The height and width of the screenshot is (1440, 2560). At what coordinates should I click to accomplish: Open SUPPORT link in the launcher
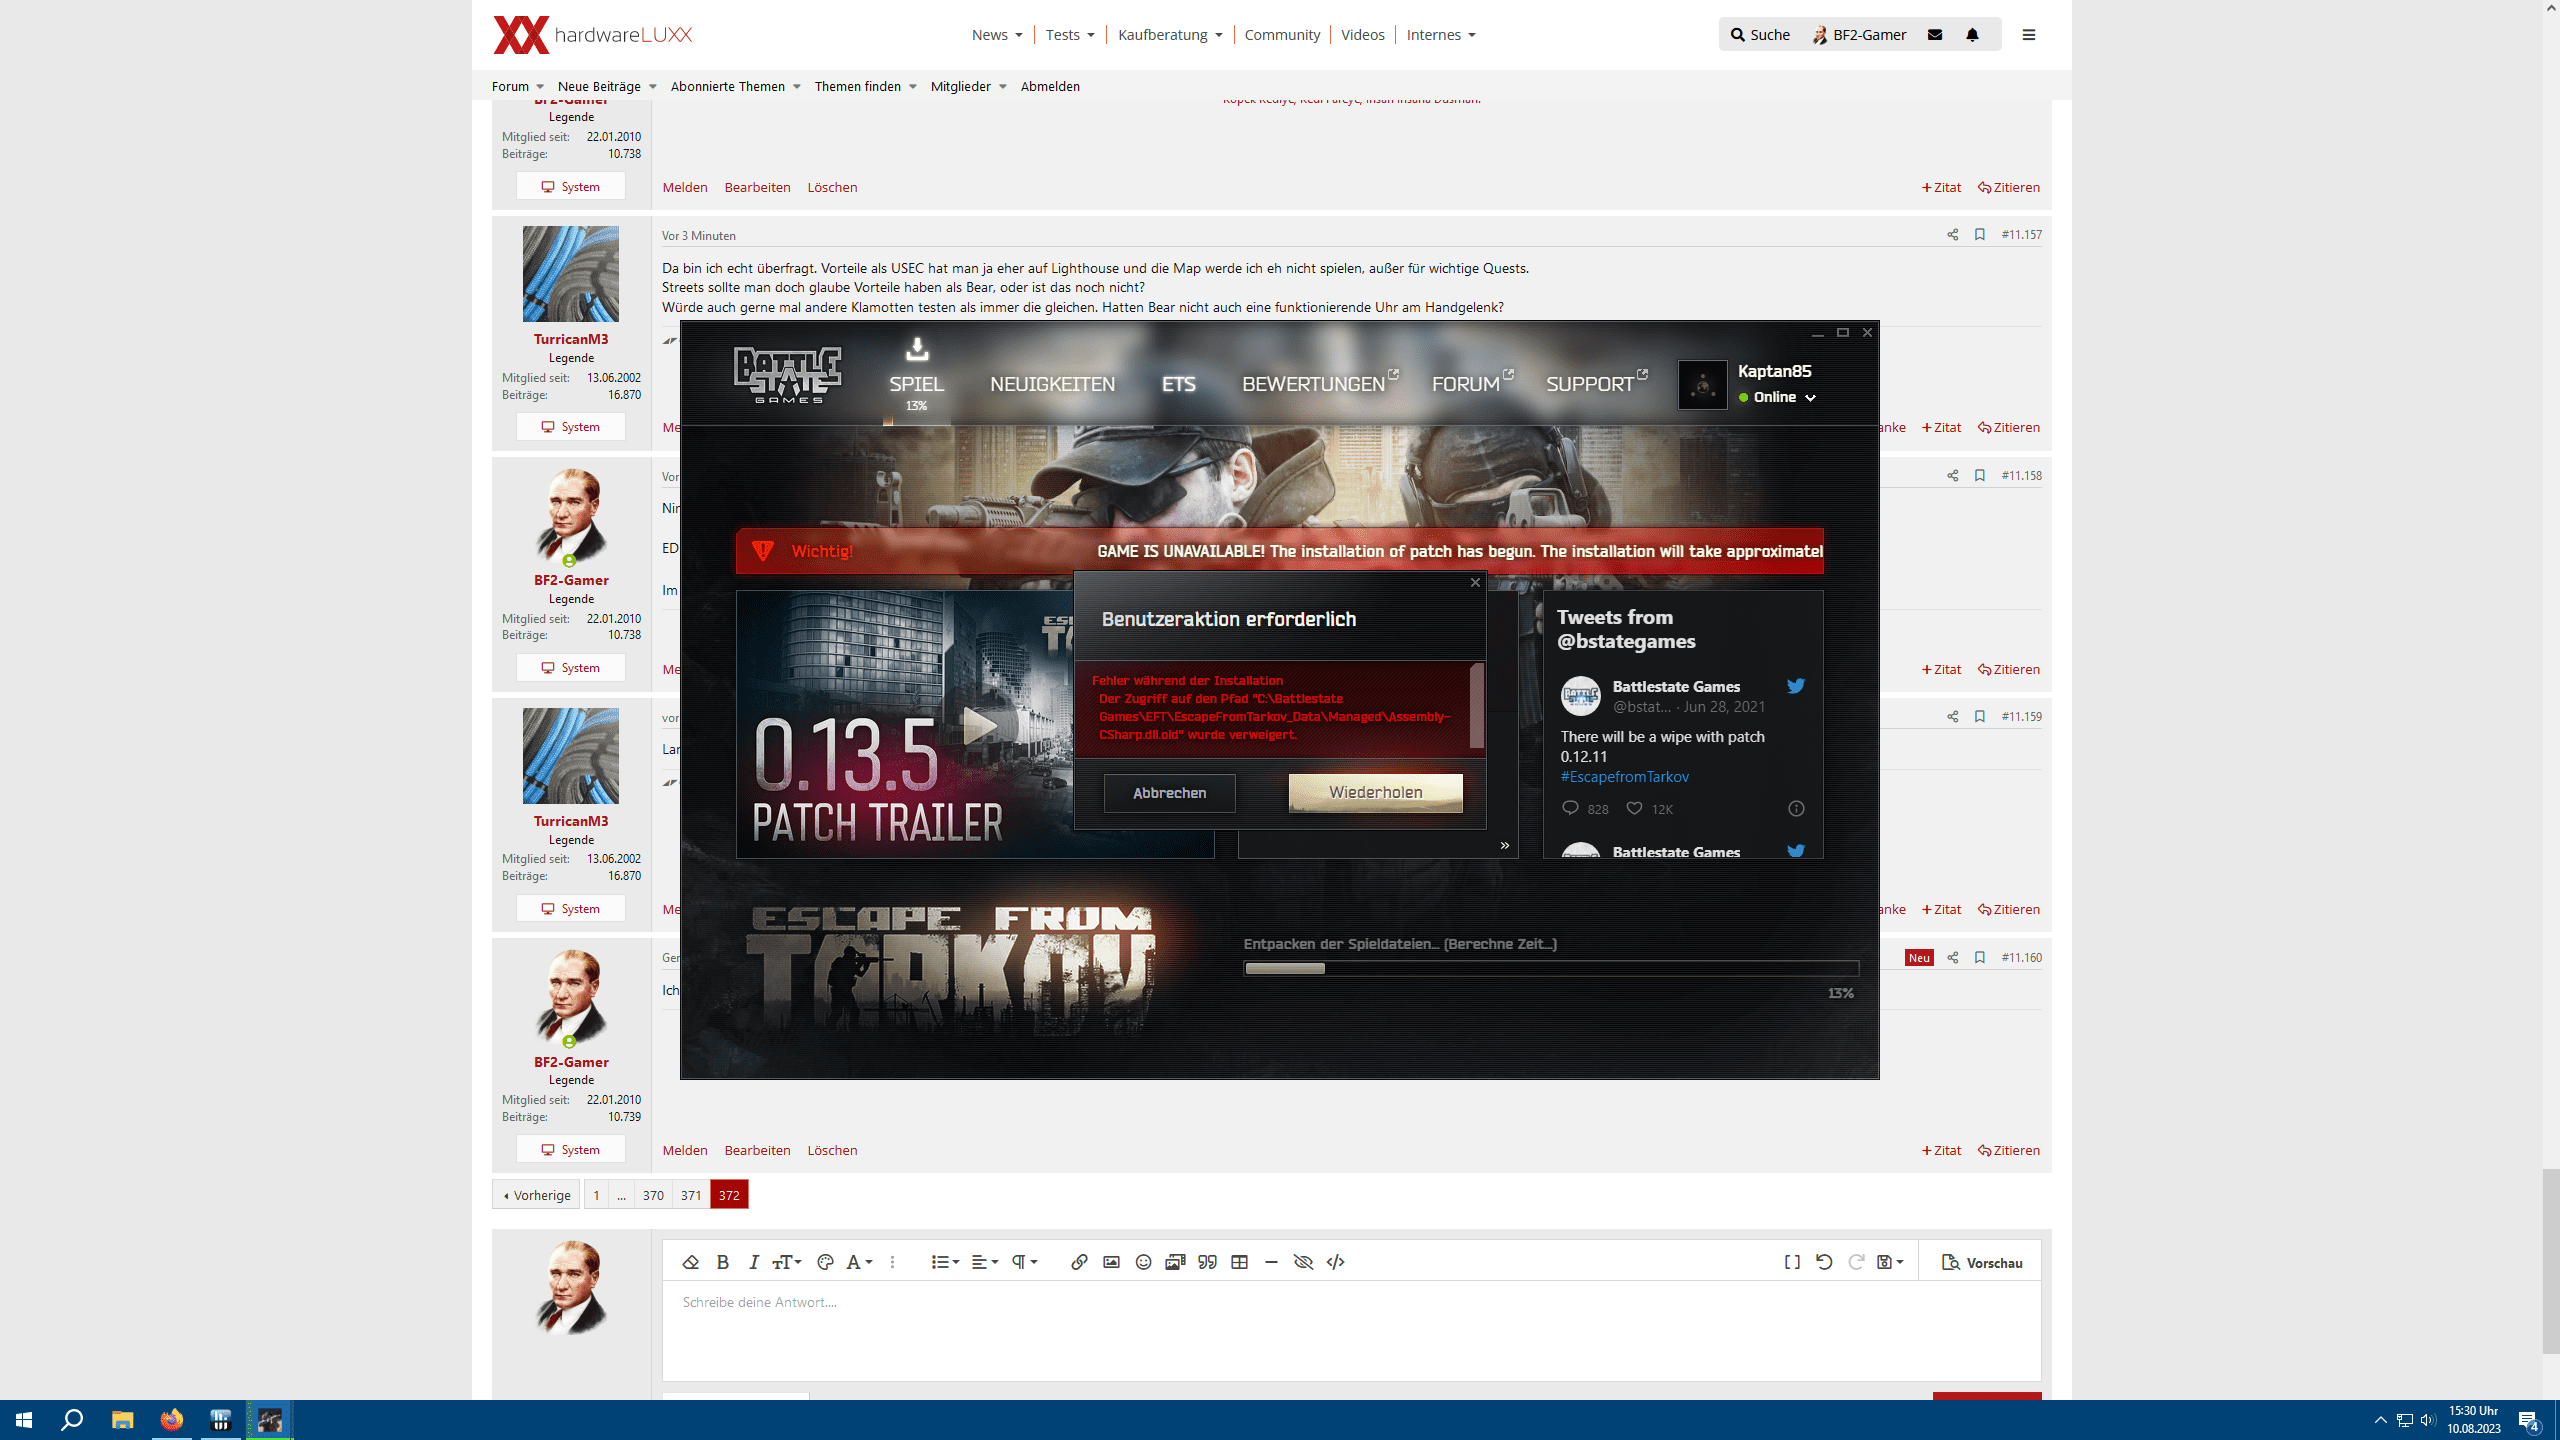(x=1596, y=384)
